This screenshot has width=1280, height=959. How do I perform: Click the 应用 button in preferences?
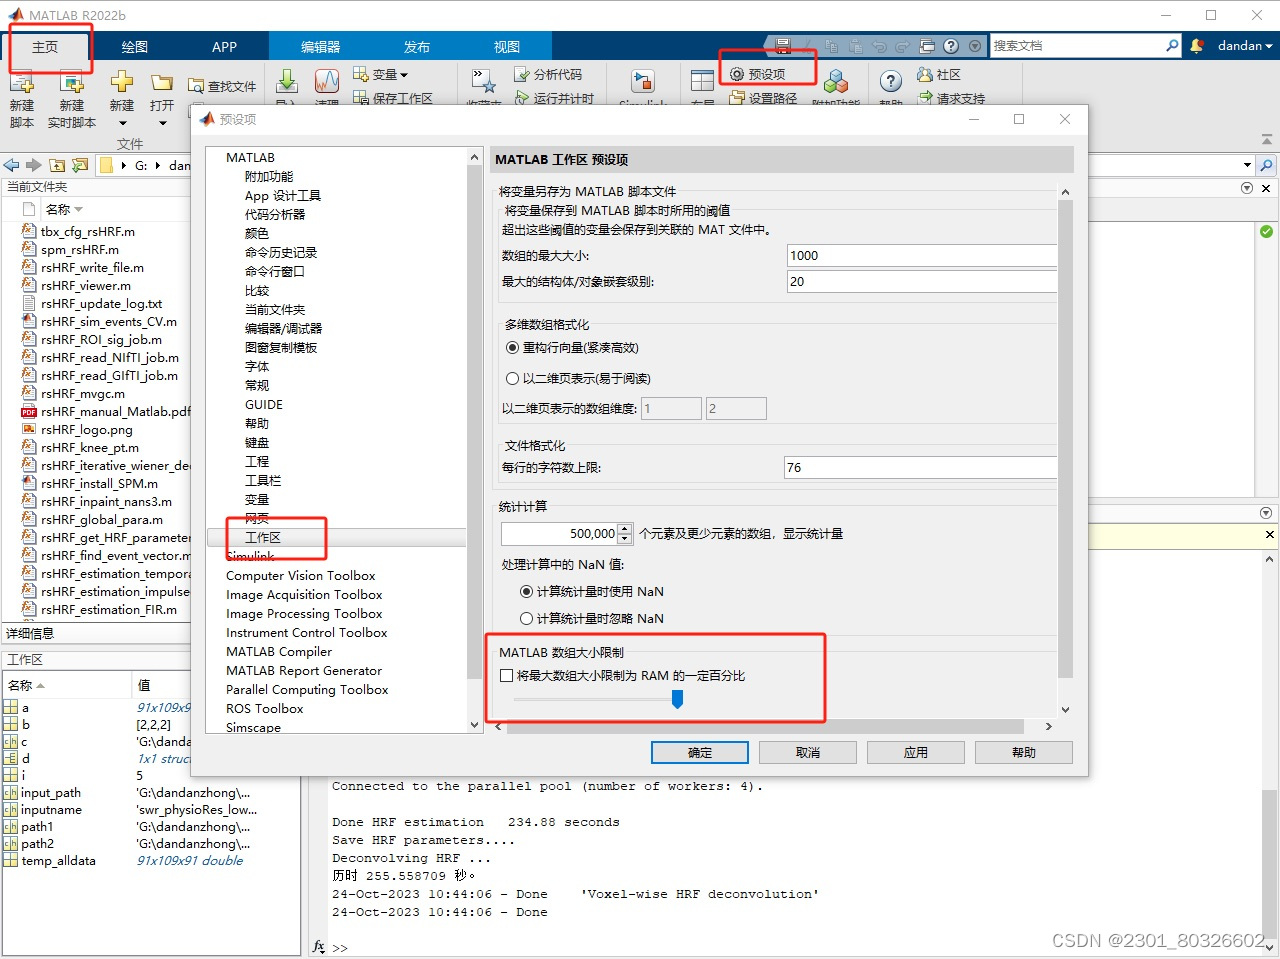click(x=915, y=752)
